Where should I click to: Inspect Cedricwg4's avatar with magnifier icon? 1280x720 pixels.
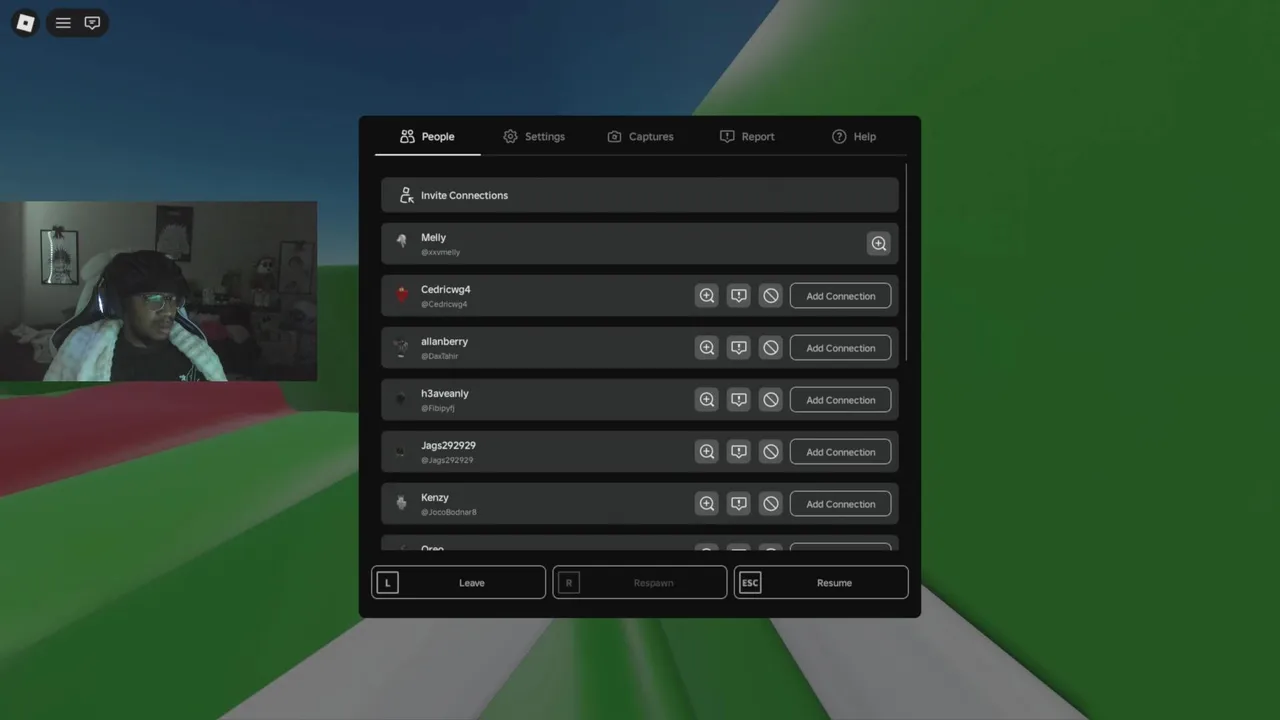click(707, 296)
